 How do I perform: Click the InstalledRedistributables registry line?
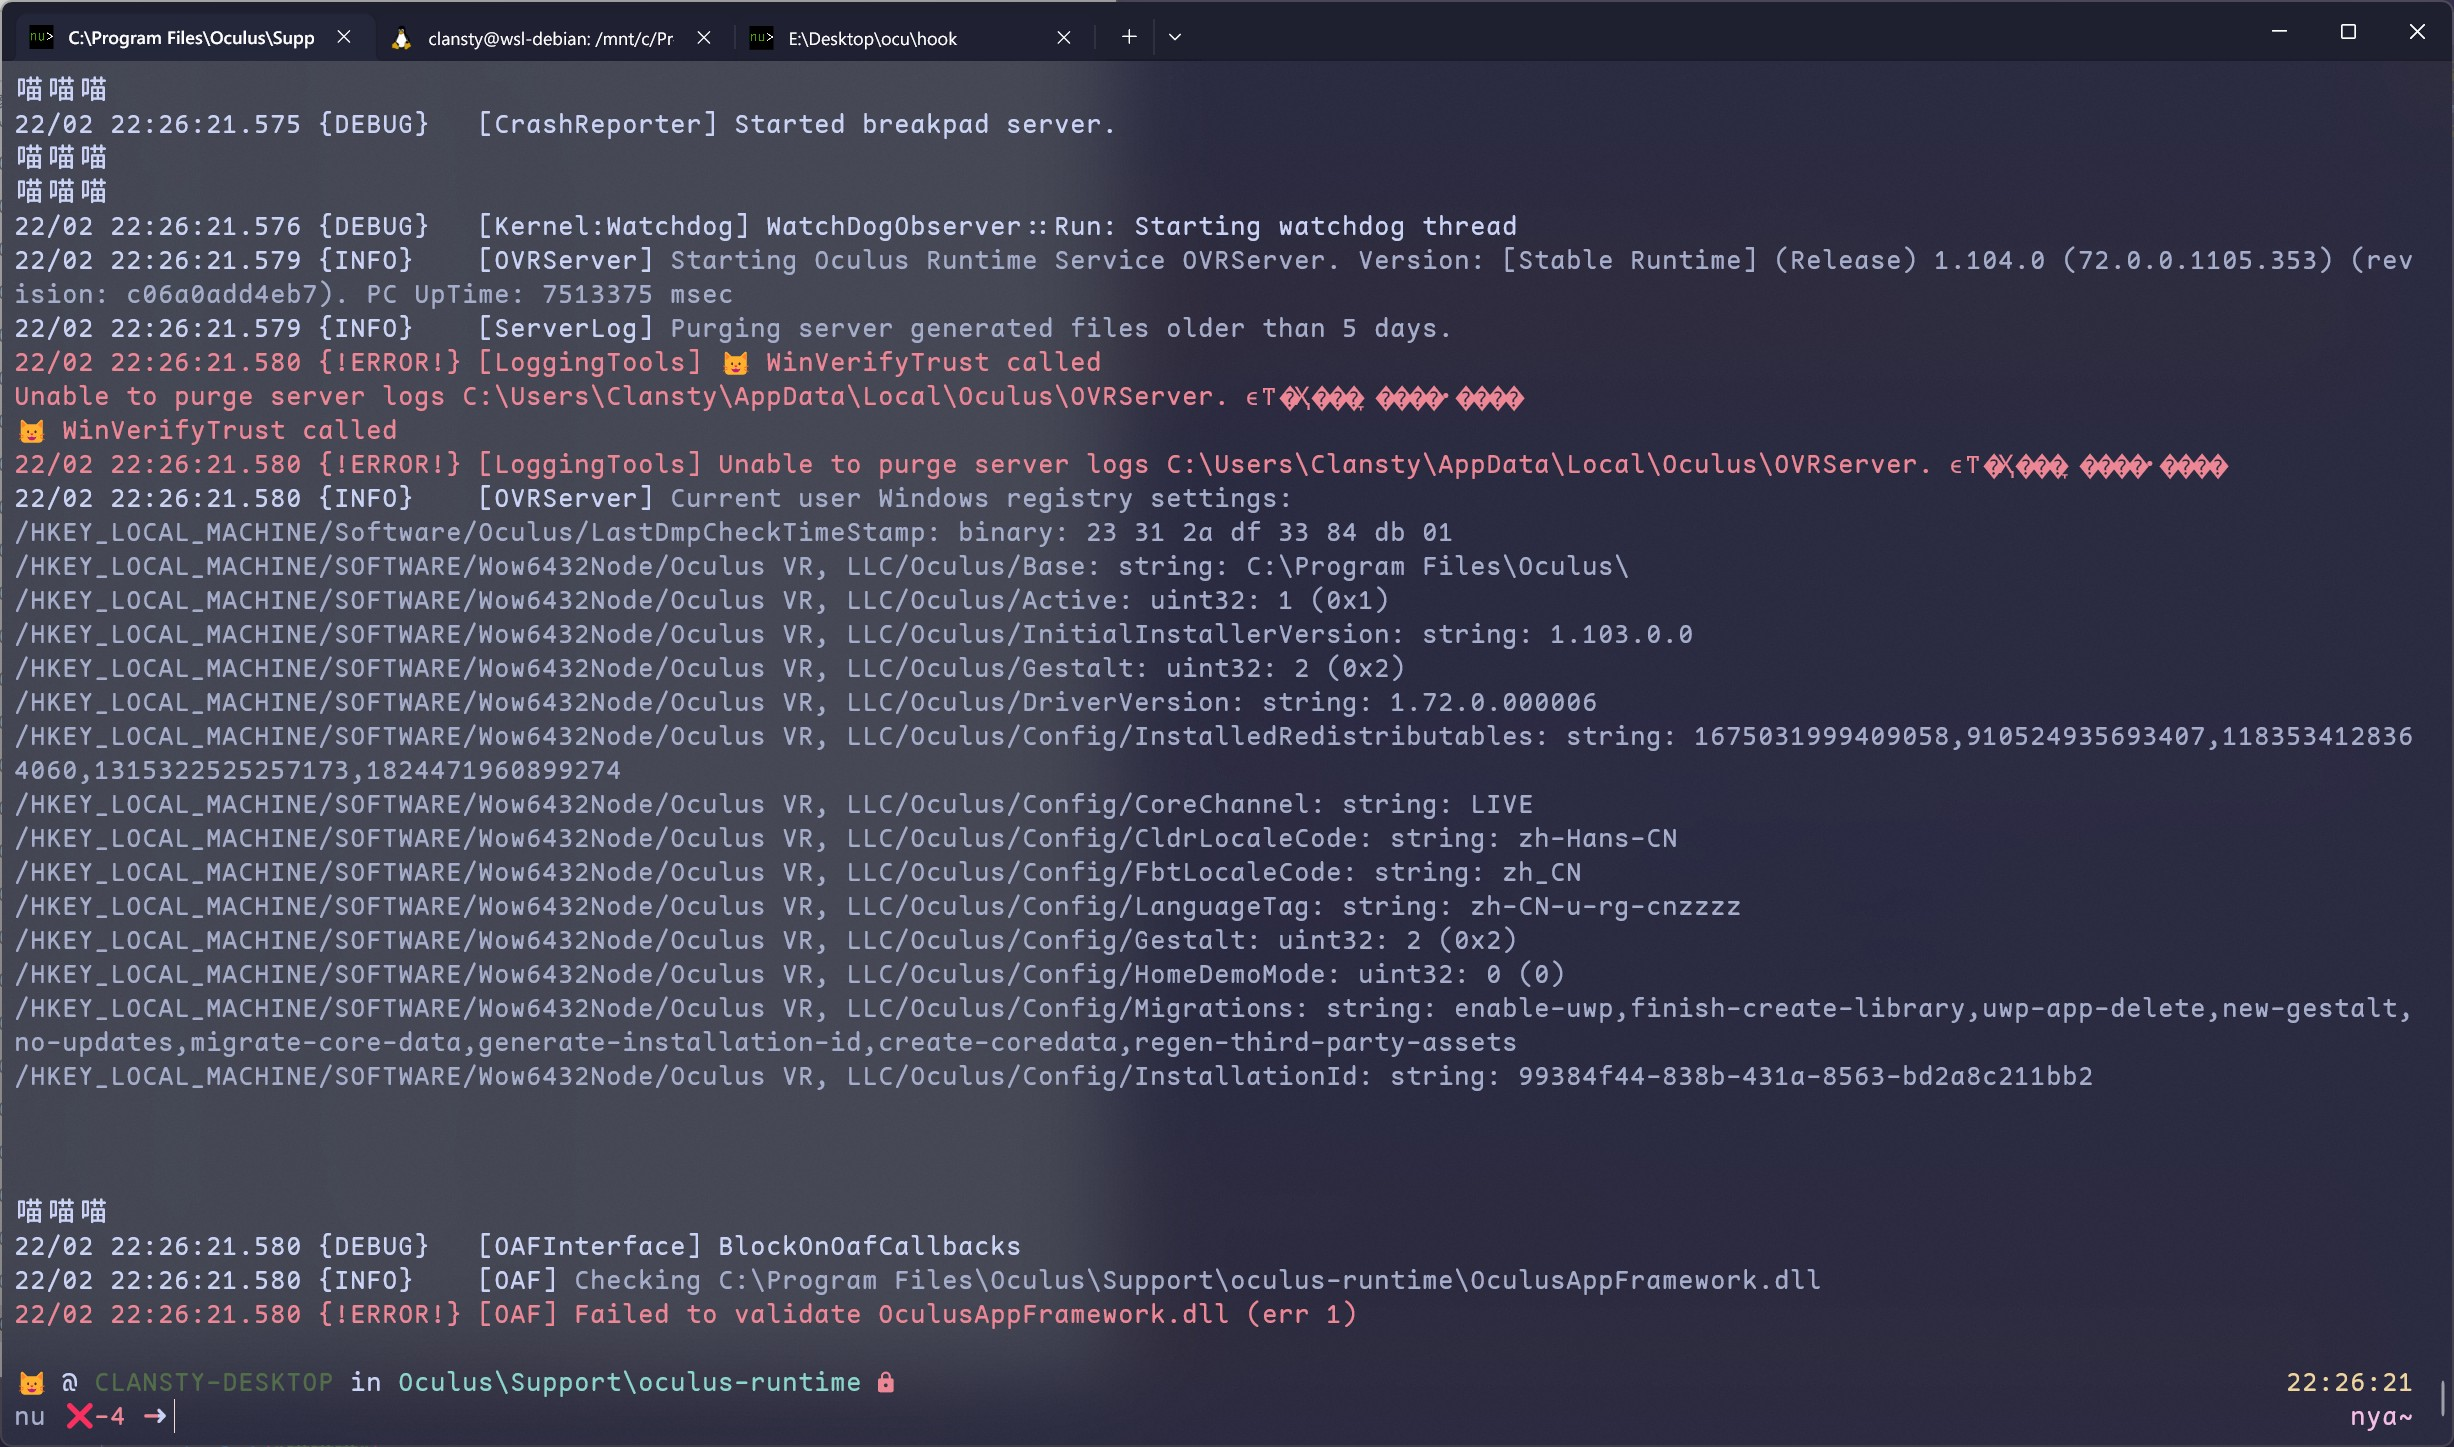click(1214, 753)
